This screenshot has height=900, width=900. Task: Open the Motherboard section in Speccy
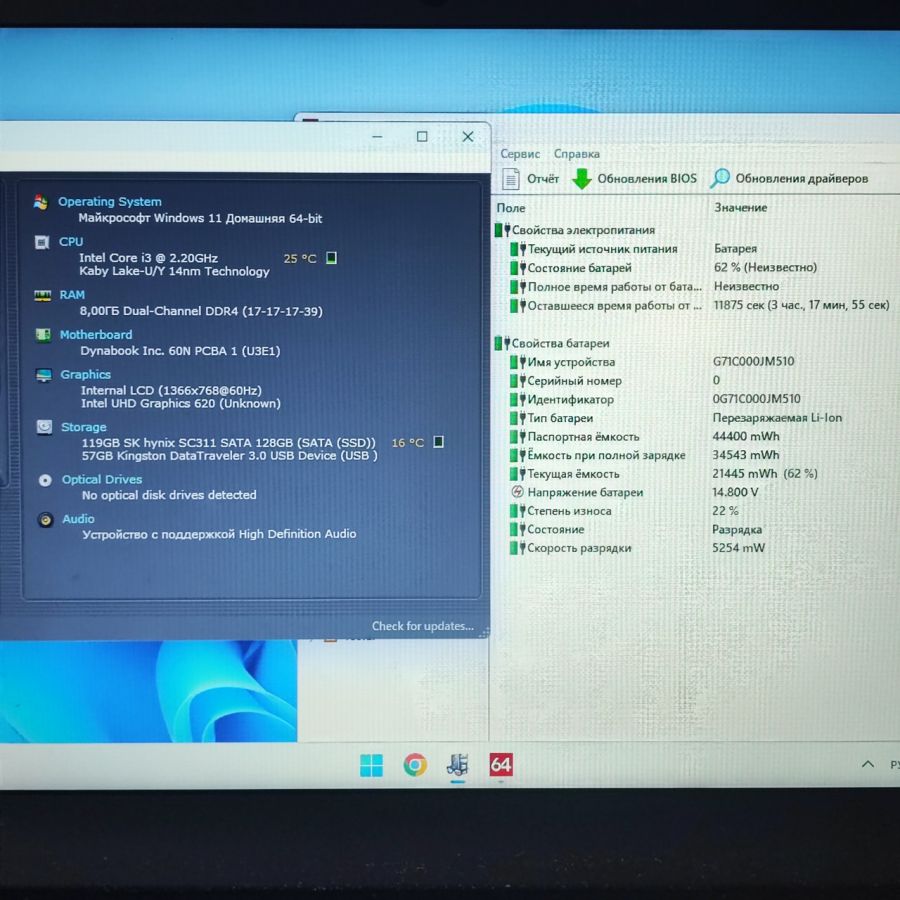click(96, 335)
